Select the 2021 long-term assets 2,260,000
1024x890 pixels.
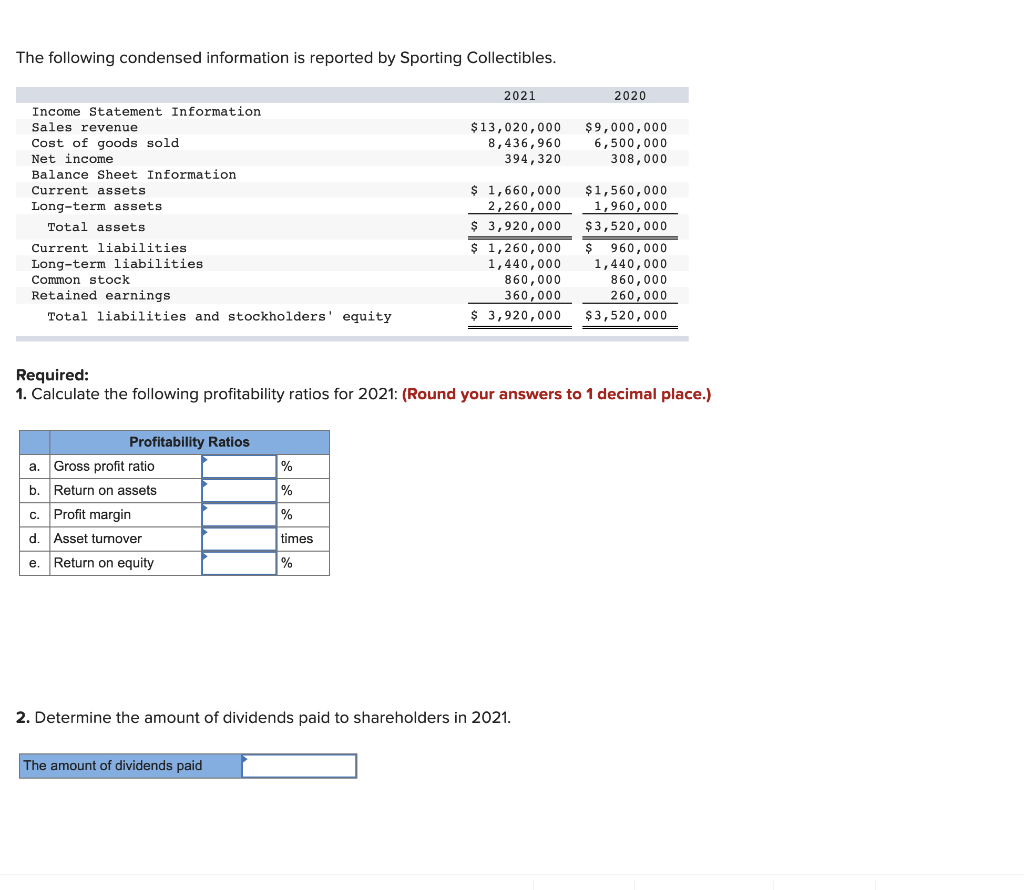pyautogui.click(x=524, y=206)
